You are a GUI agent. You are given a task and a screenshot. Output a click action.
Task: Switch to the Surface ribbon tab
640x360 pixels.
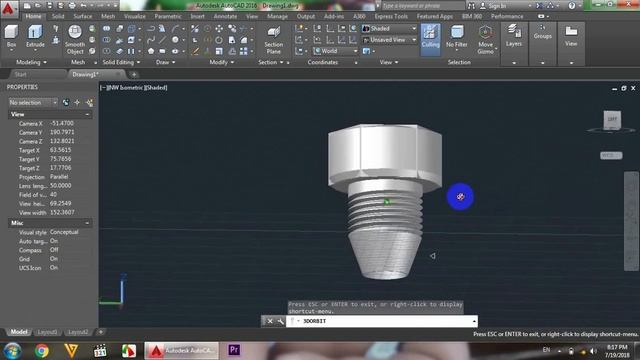tap(83, 16)
